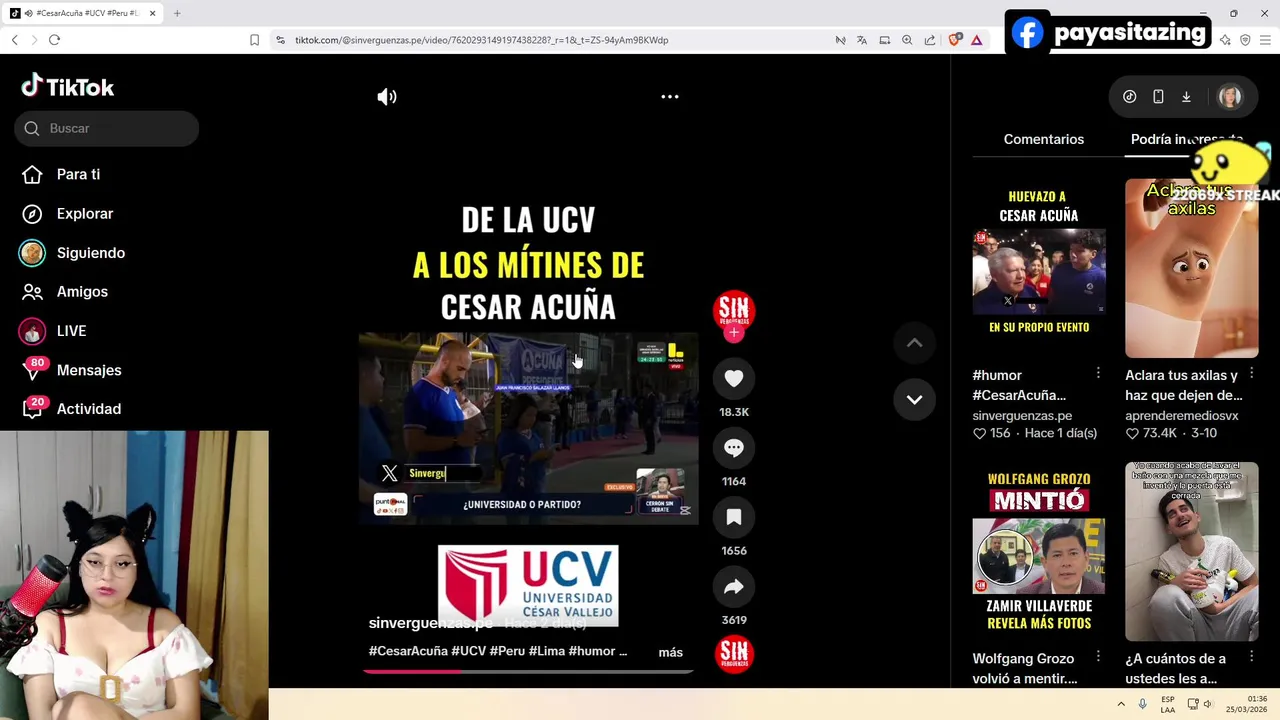Click the download app icon in top pill
Viewport: 1280px width, 720px height.
tap(1186, 97)
